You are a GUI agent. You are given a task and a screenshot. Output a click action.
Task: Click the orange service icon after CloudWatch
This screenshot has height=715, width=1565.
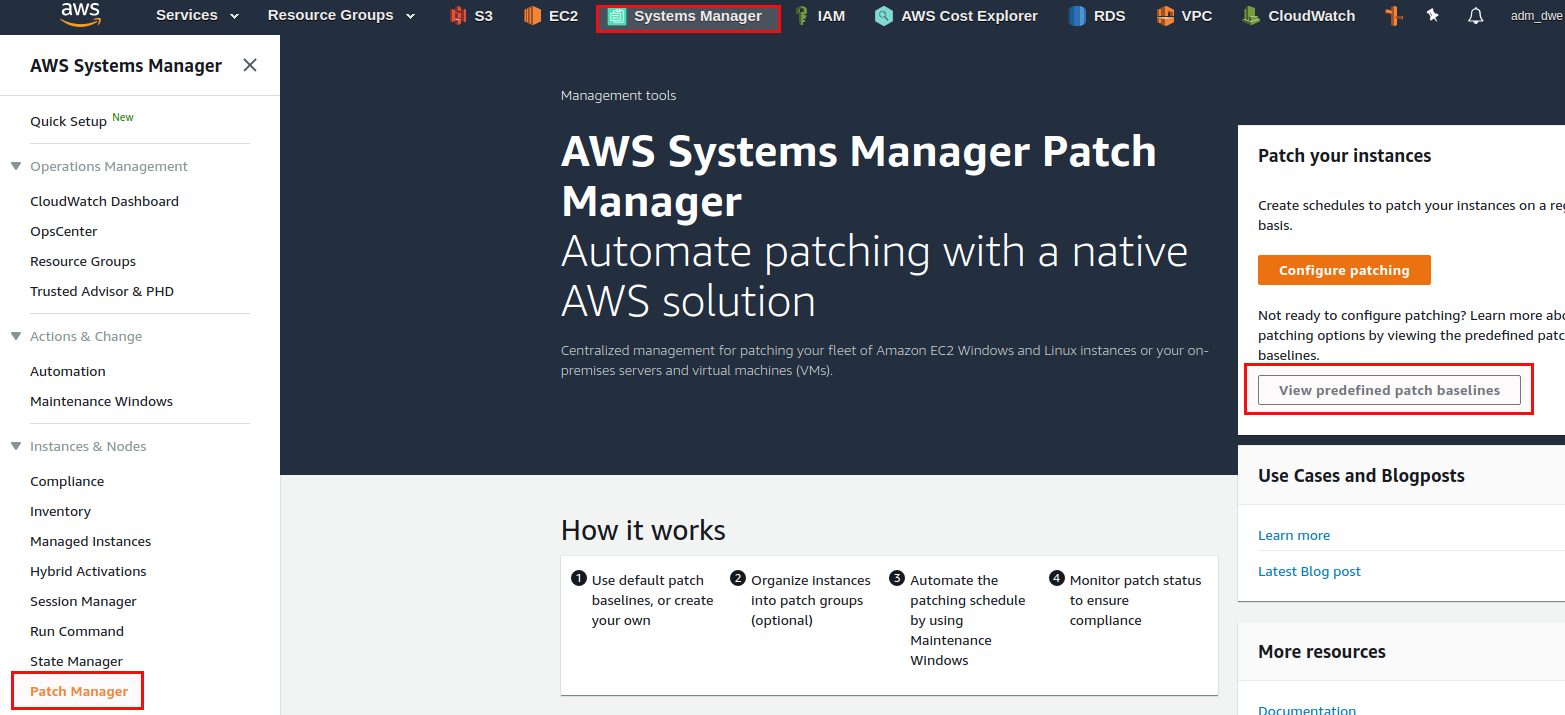(1394, 16)
